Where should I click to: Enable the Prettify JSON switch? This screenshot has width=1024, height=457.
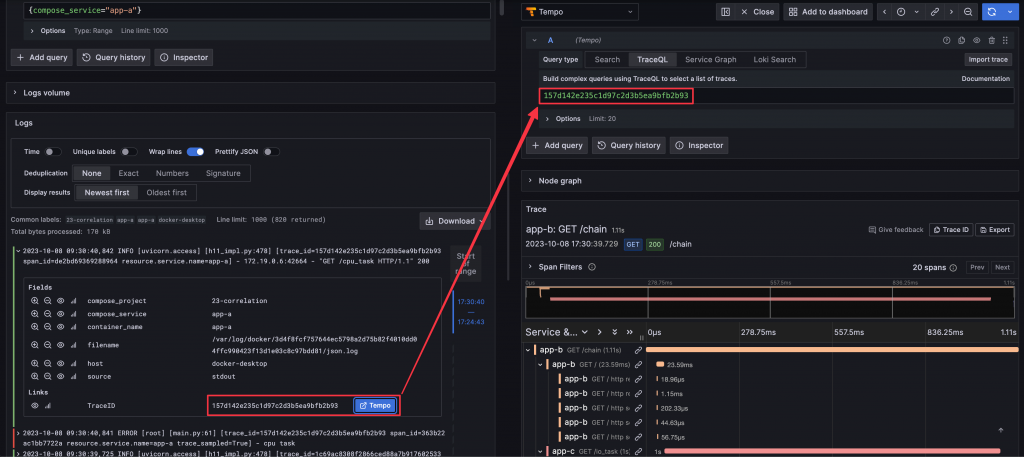(x=272, y=151)
